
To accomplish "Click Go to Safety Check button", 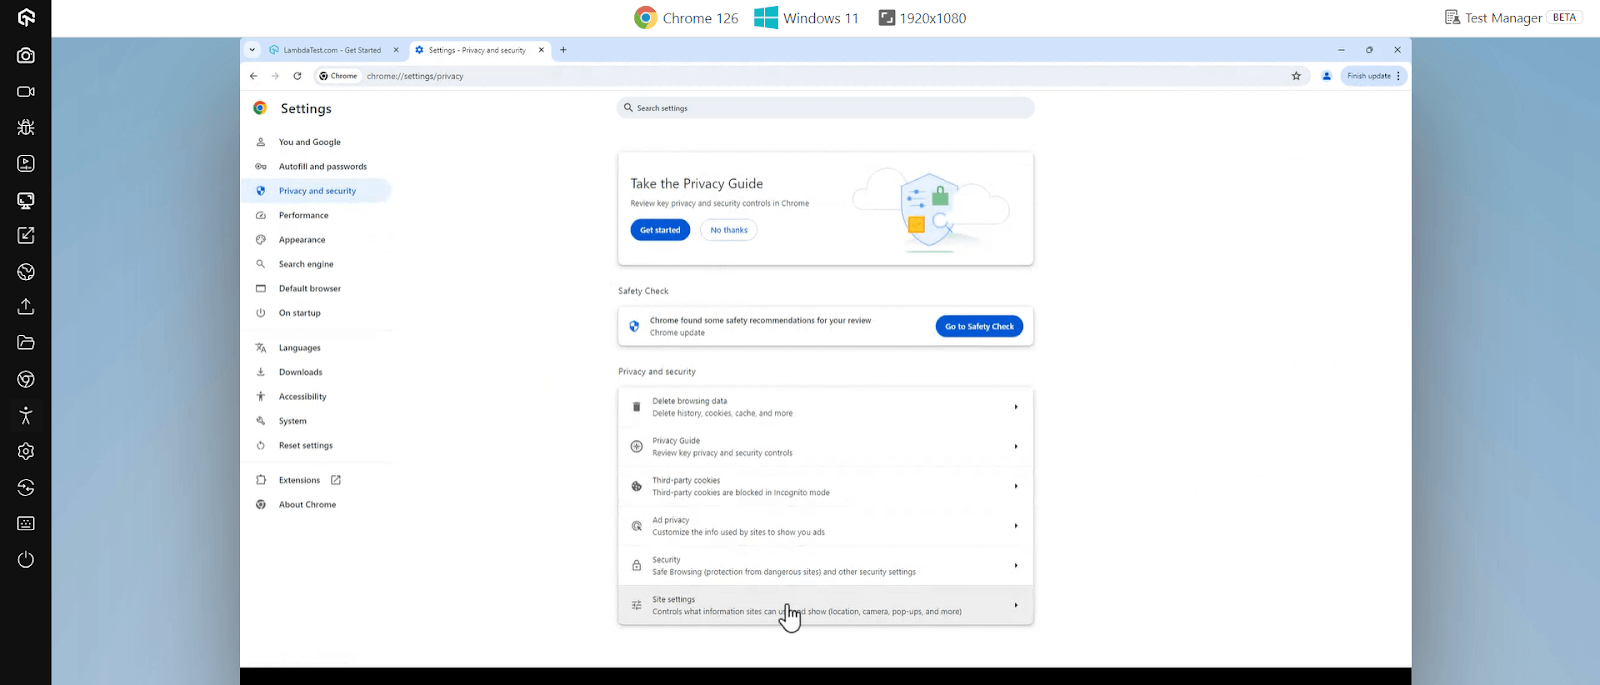I will click(980, 326).
